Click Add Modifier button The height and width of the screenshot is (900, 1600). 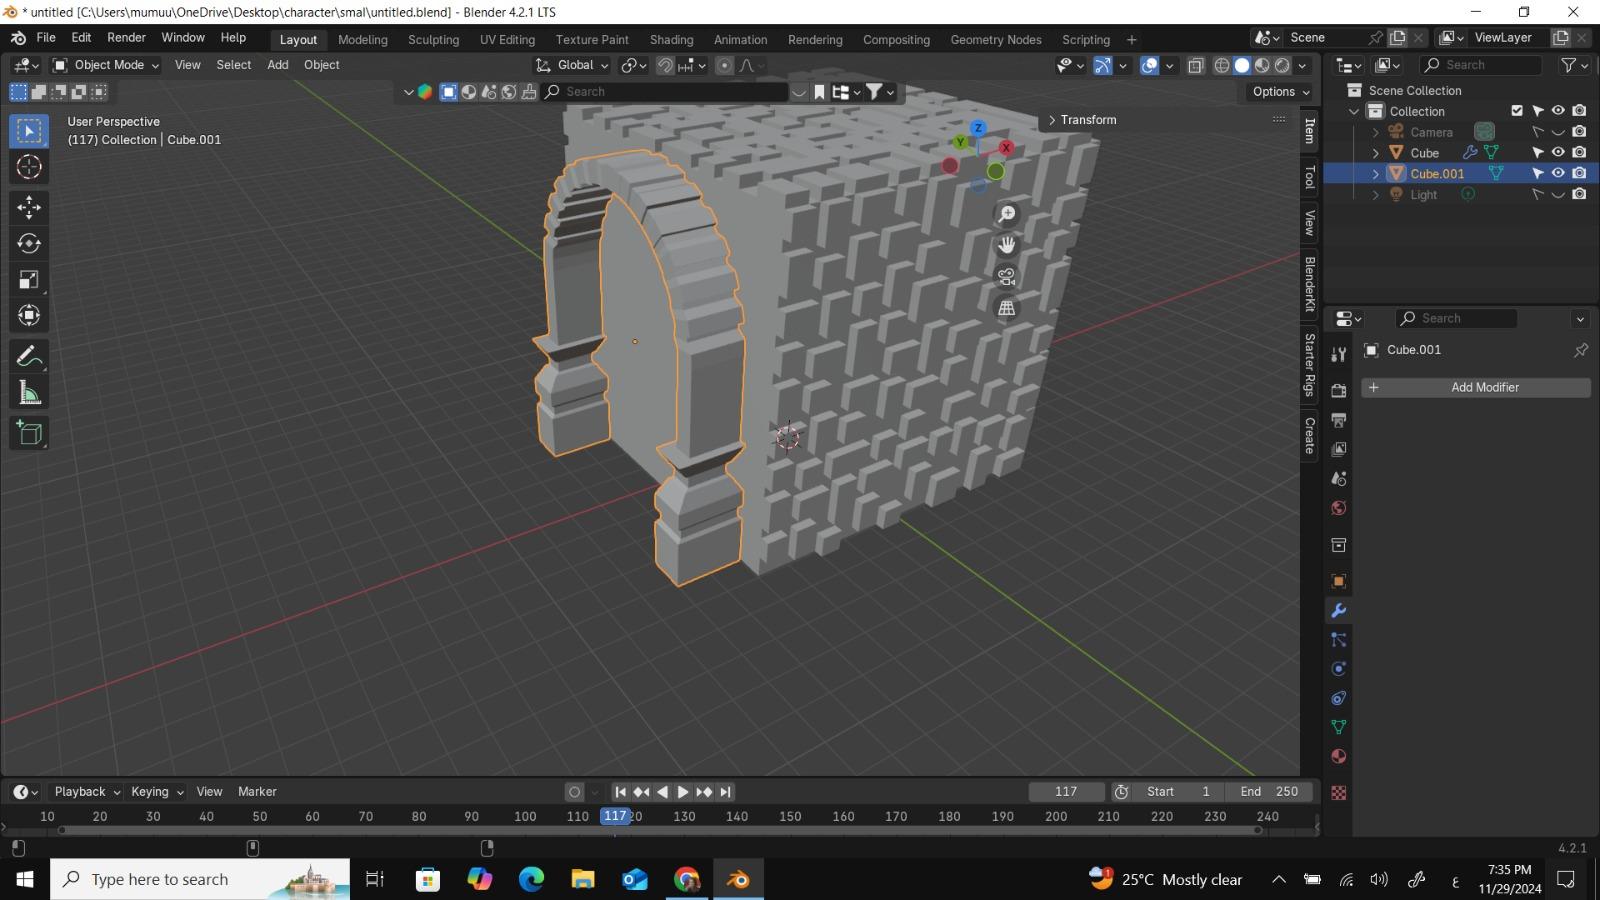click(x=1476, y=387)
